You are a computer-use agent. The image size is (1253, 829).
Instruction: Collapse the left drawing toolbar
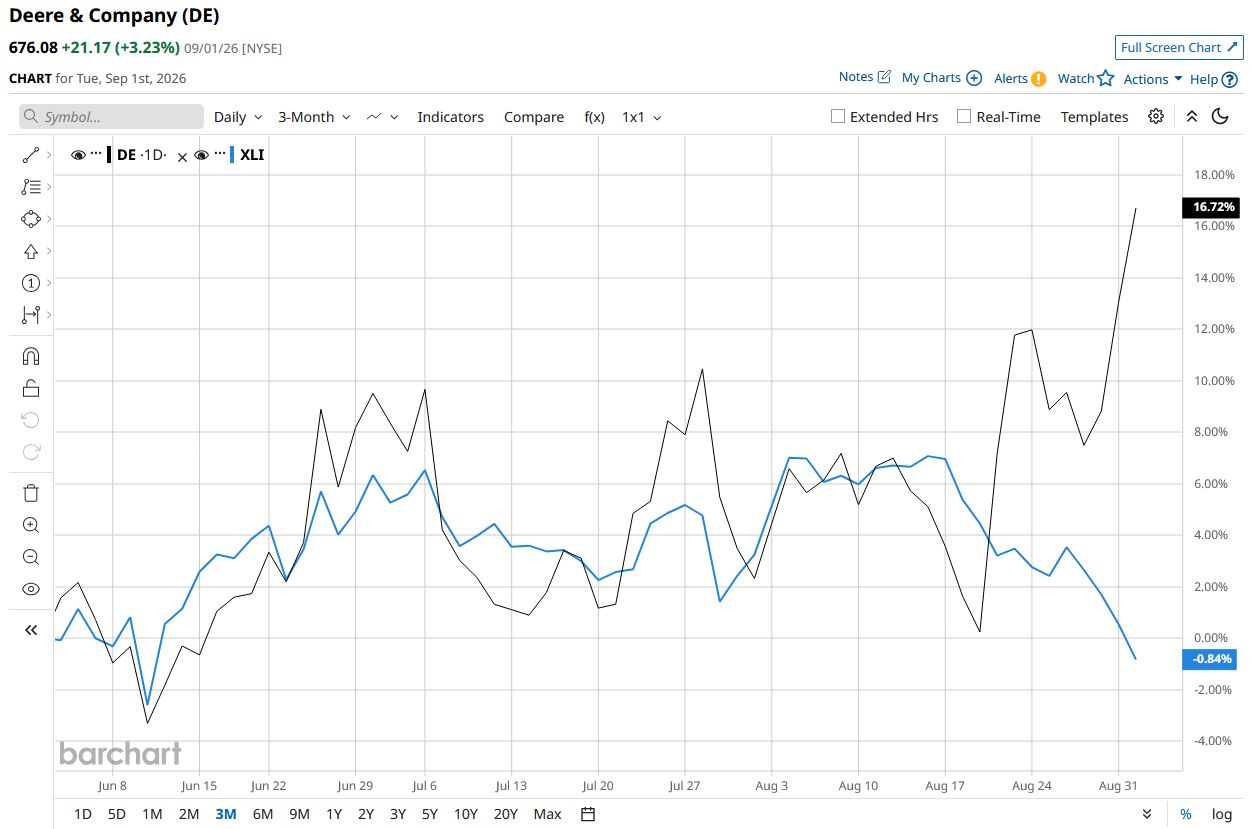click(x=30, y=630)
